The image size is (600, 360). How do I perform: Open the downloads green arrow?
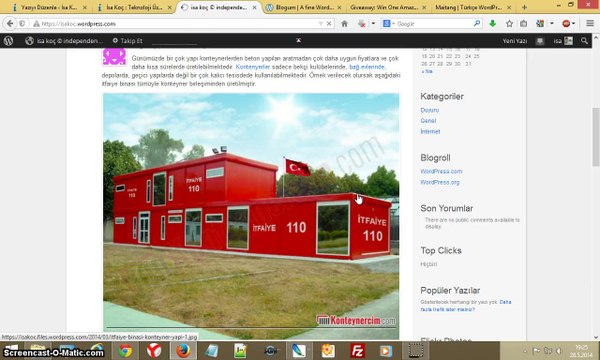click(492, 24)
